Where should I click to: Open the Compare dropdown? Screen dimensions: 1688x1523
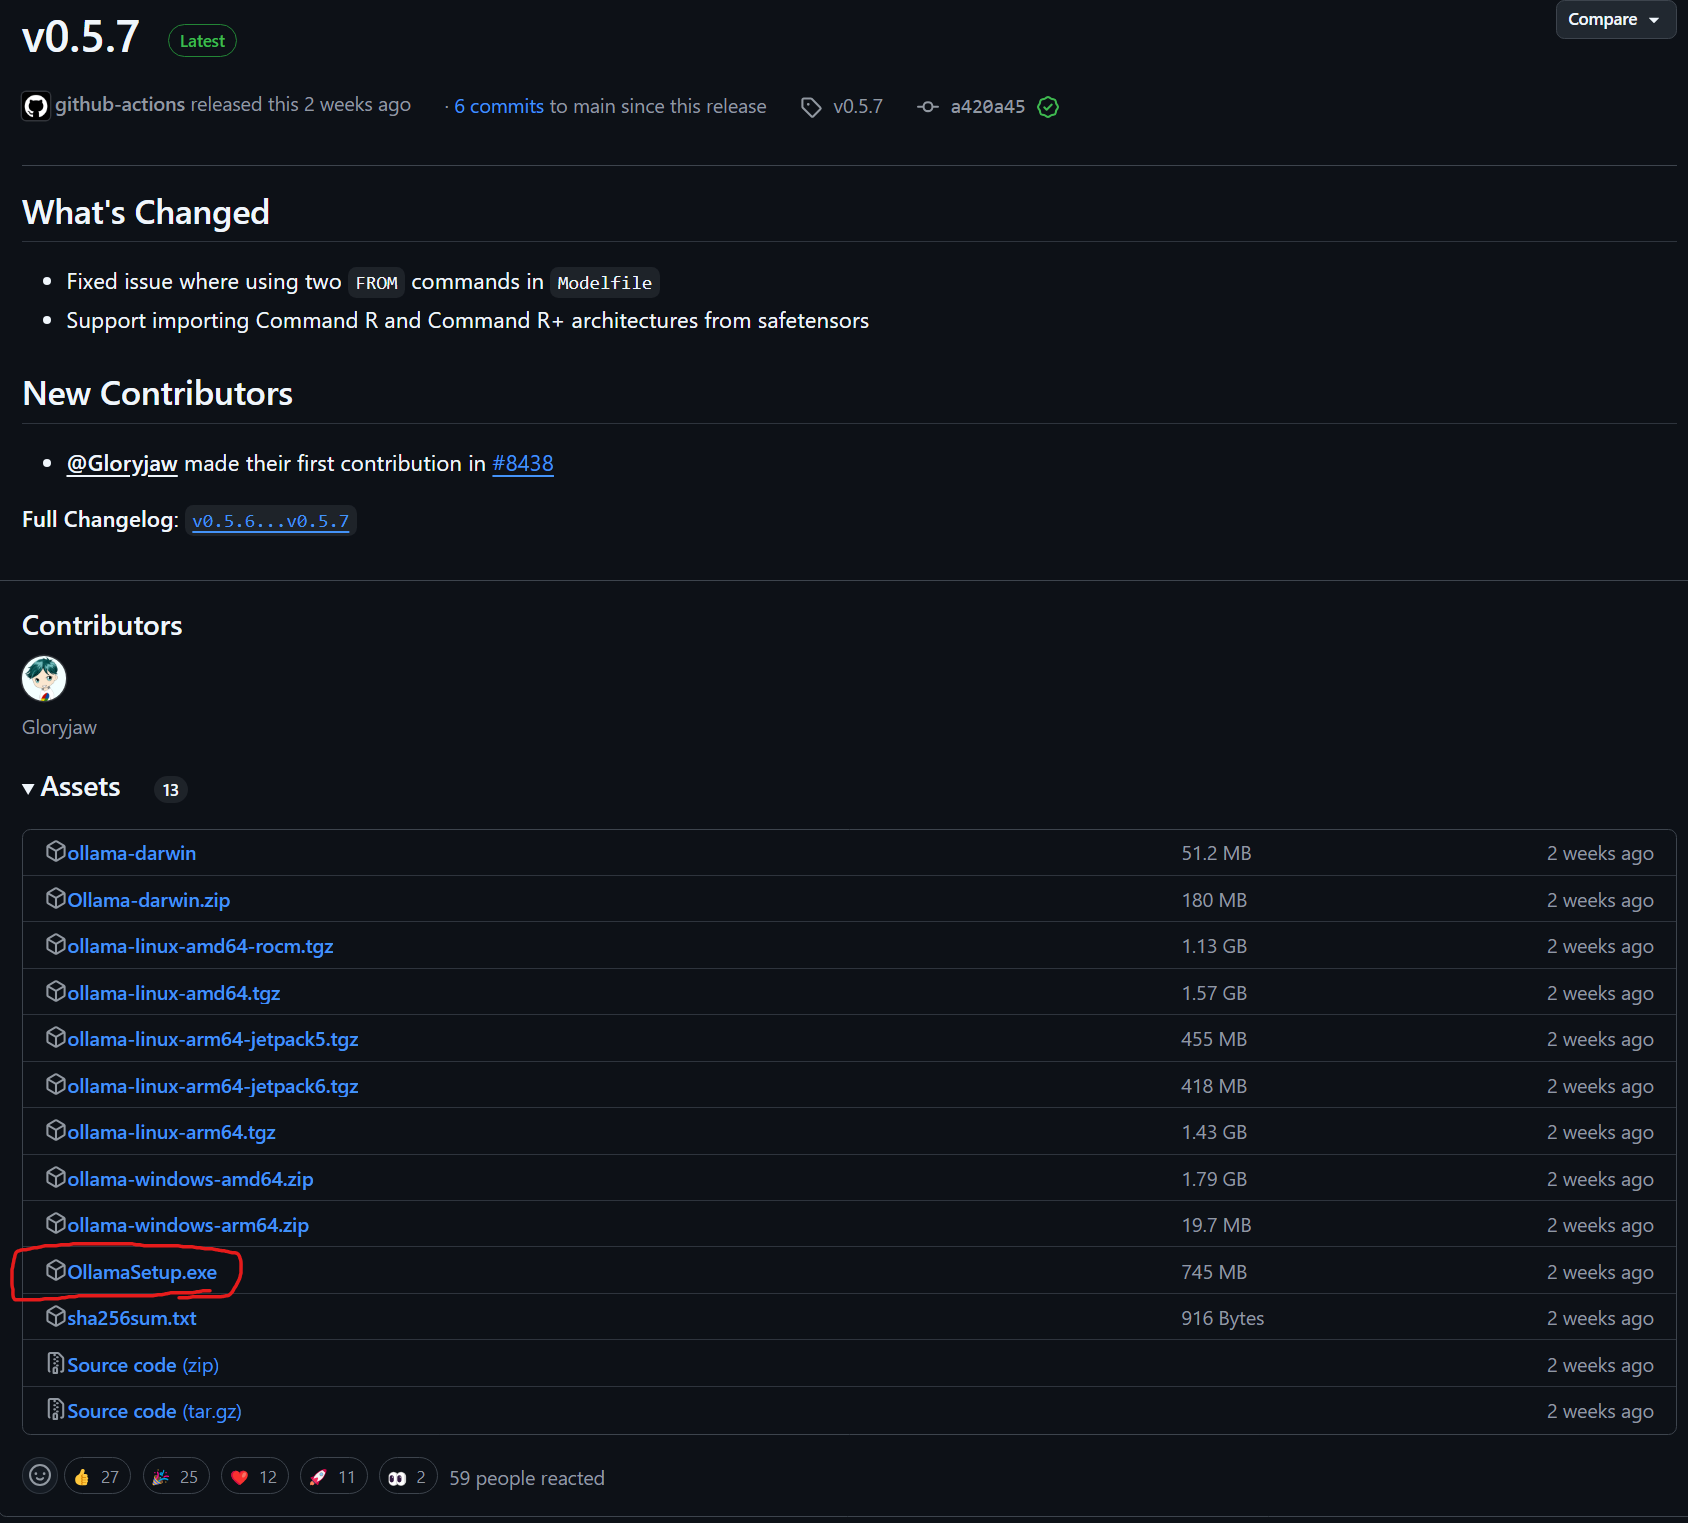coord(1615,19)
